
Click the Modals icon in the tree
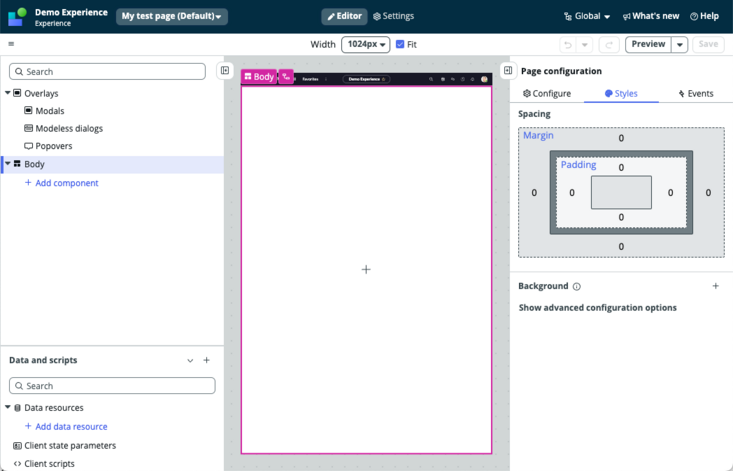[29, 111]
